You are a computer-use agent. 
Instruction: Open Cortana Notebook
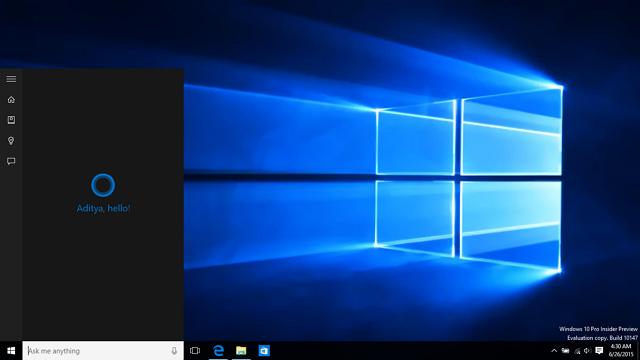click(11, 120)
